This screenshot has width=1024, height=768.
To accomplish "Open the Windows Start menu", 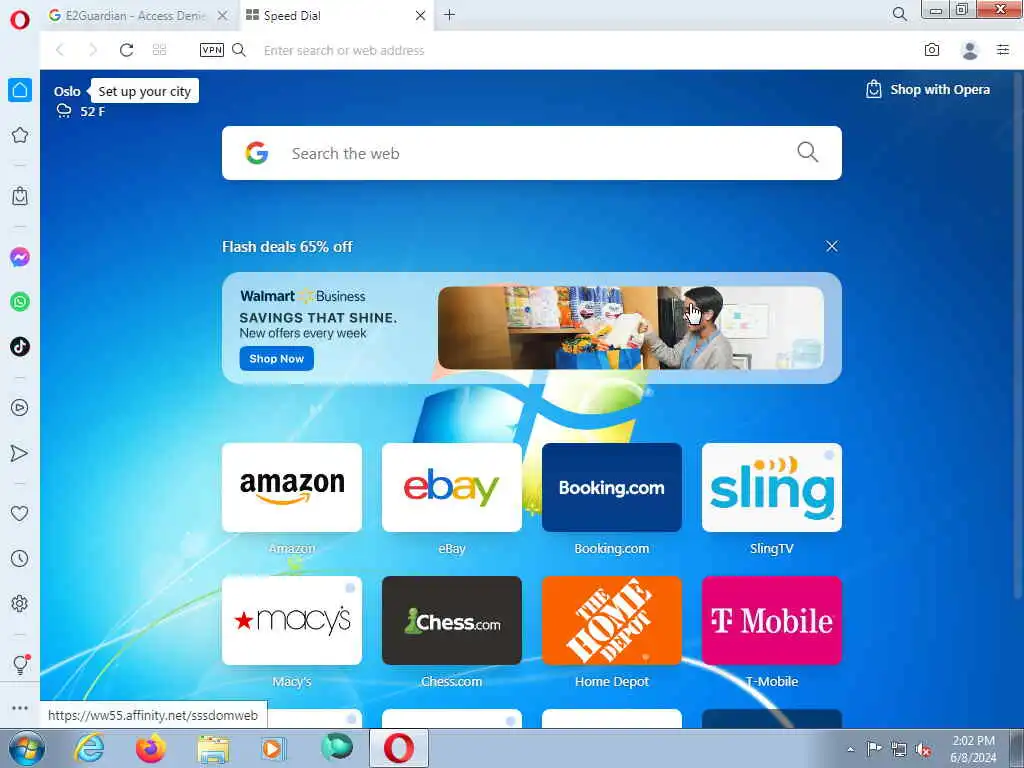I will 27,748.
